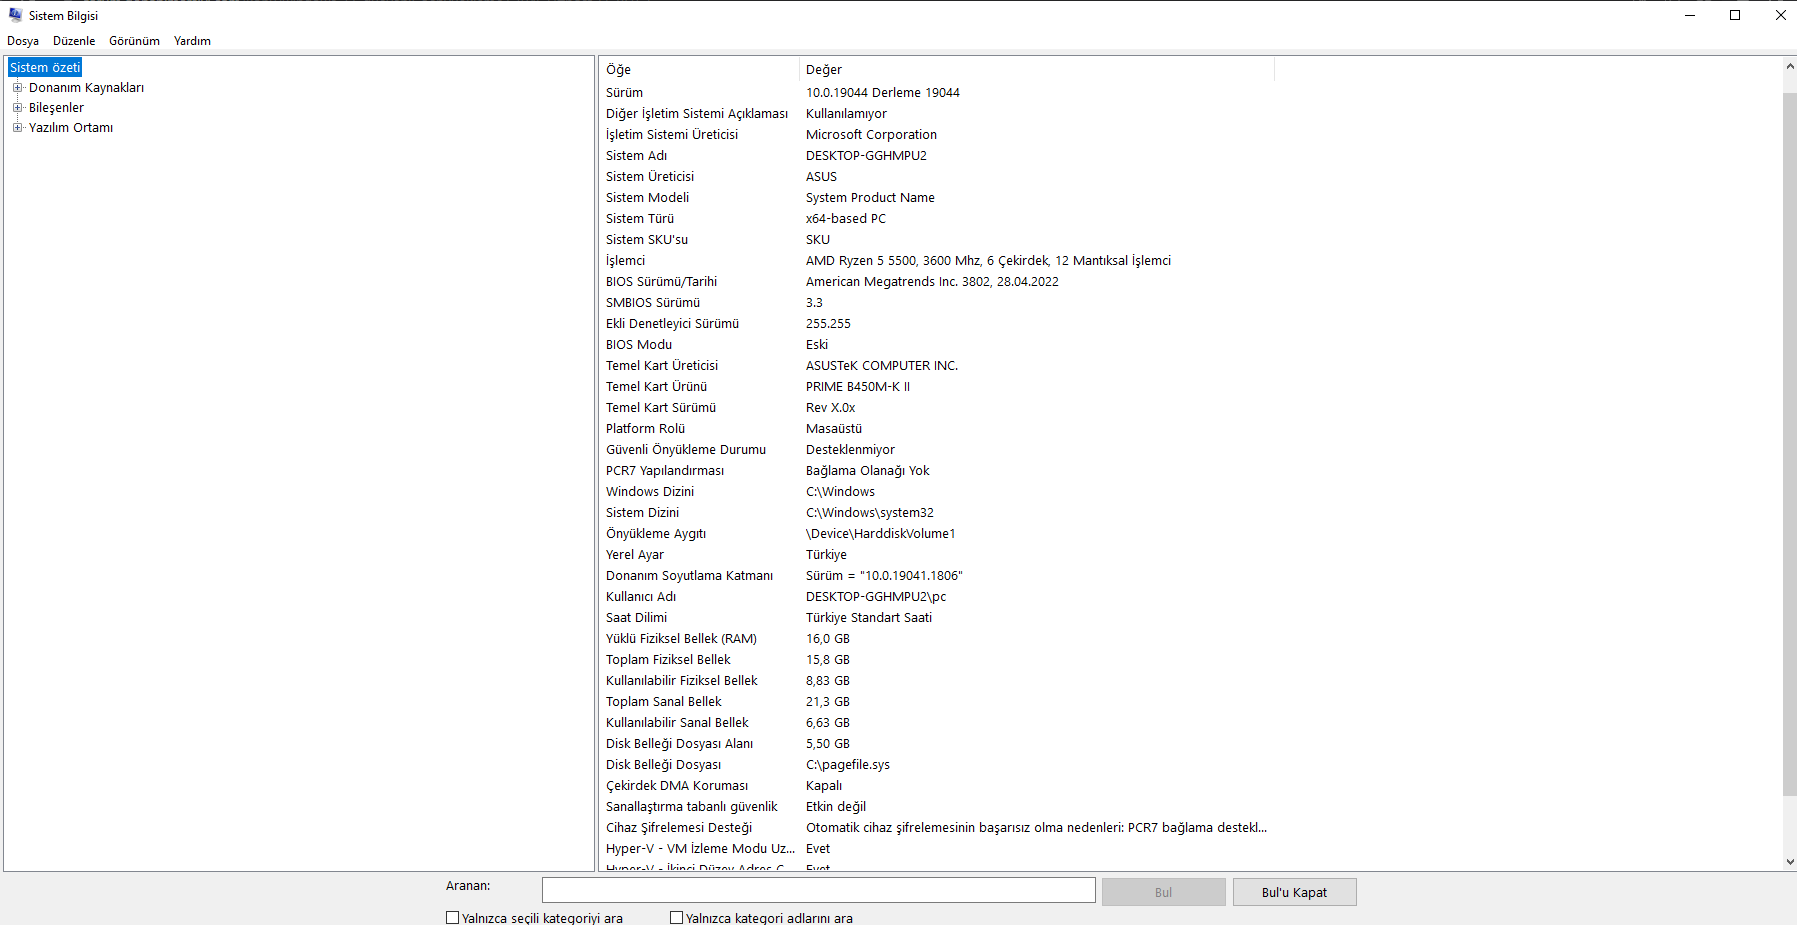Select the Bileşenler tree item

[56, 108]
